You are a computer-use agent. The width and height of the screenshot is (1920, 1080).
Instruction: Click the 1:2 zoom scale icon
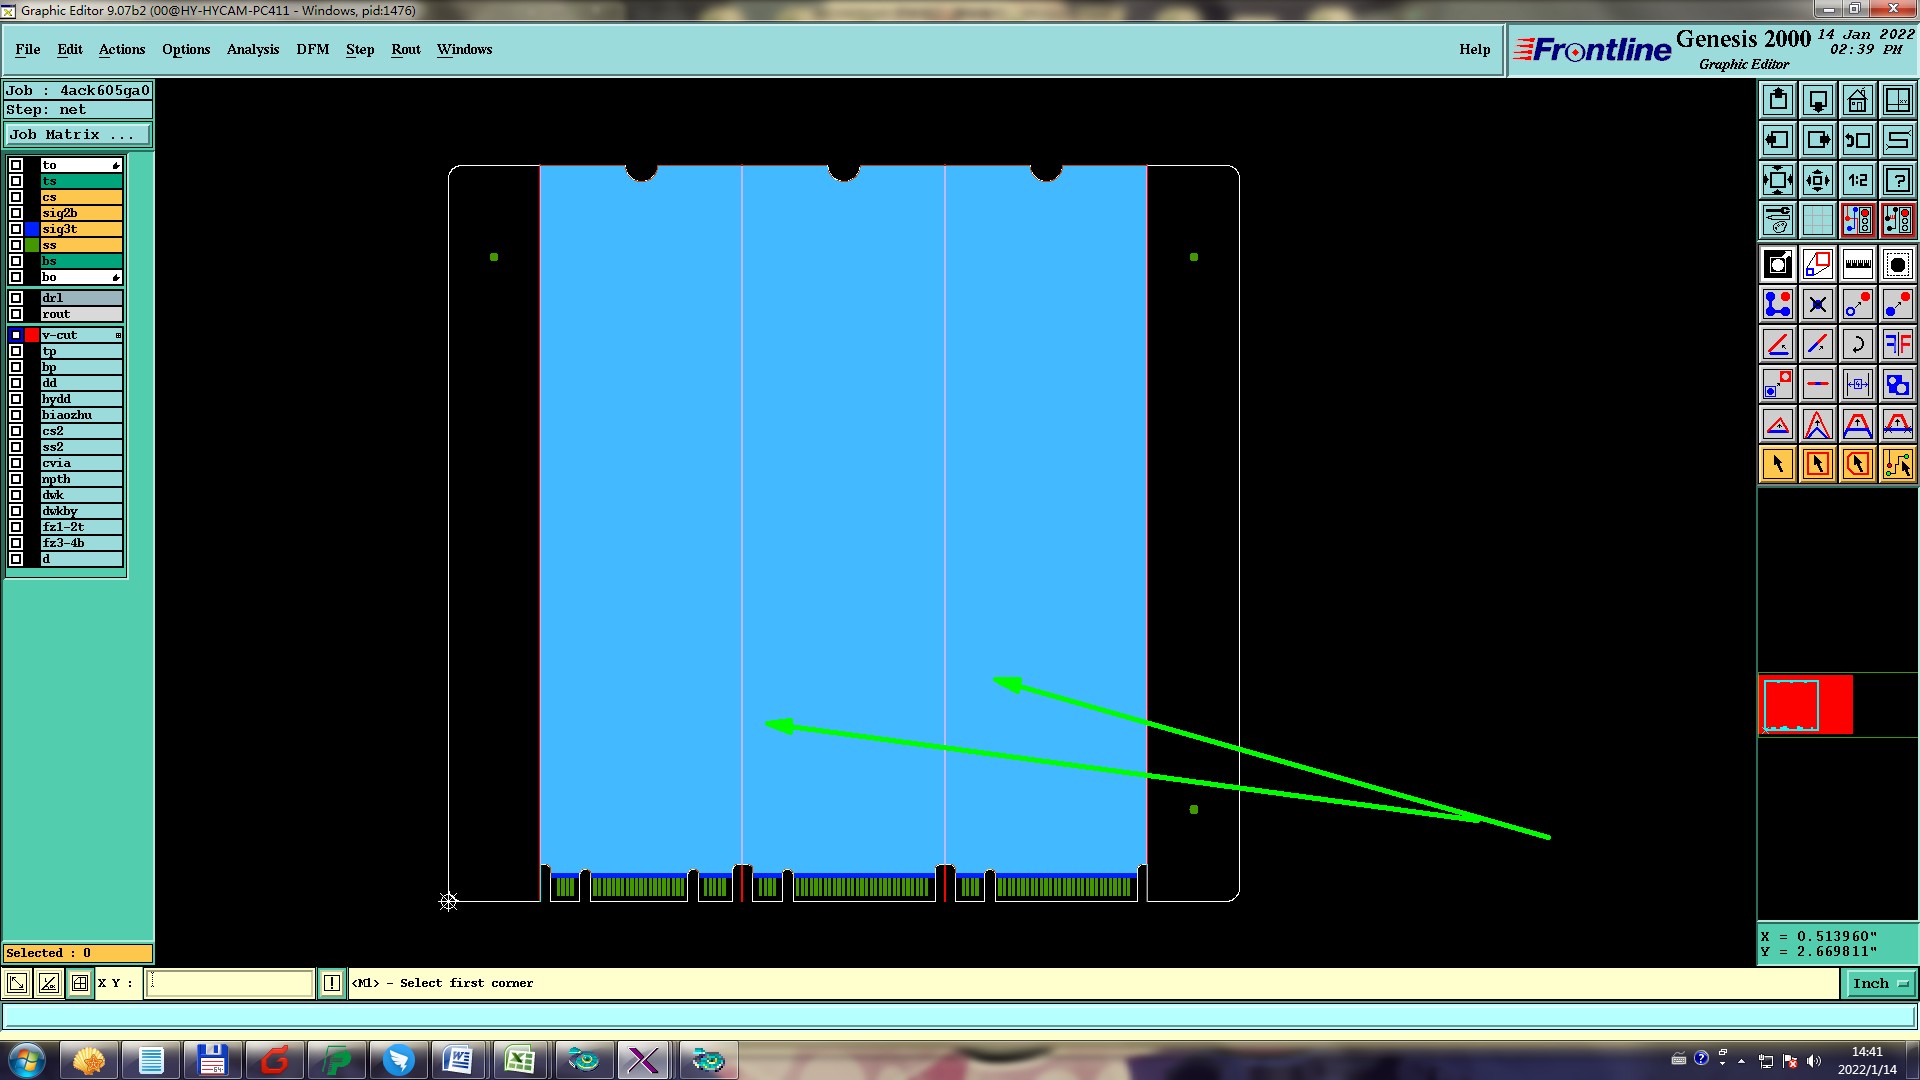pos(1857,180)
